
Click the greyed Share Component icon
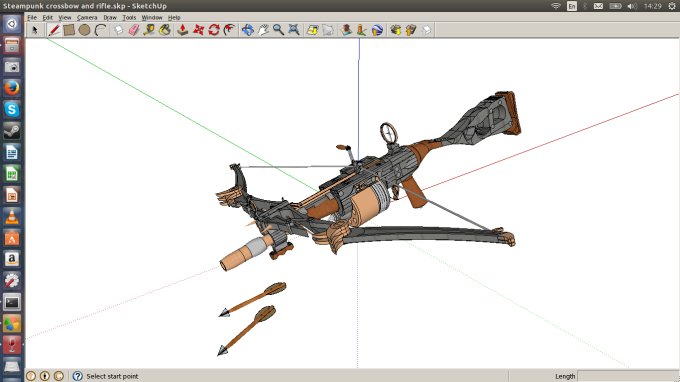click(426, 30)
